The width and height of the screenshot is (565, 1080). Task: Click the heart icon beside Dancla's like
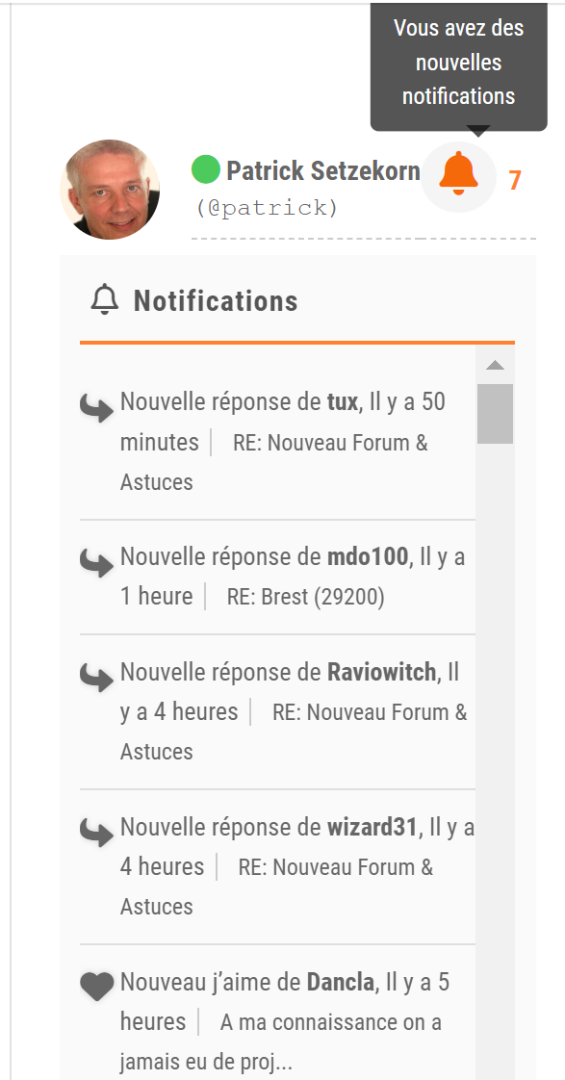96,986
